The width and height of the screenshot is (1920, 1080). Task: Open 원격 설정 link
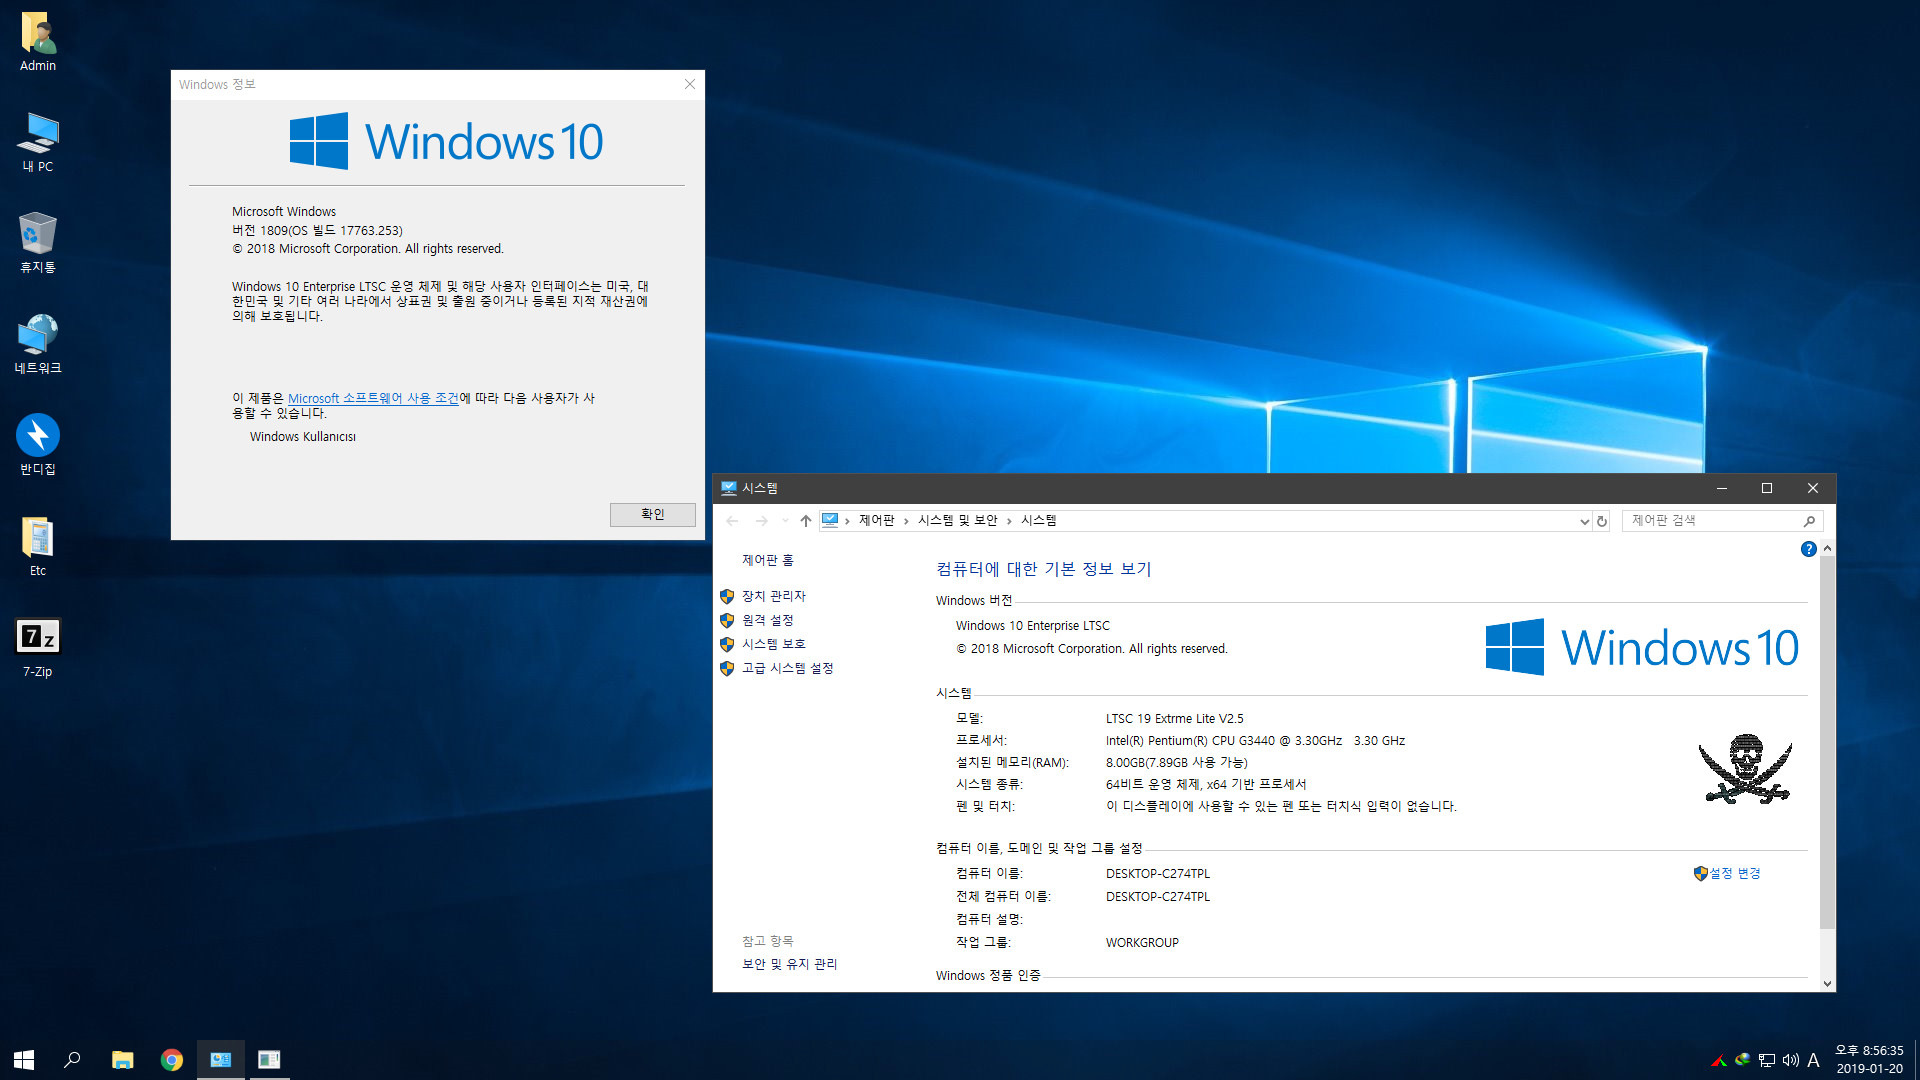[x=768, y=621]
